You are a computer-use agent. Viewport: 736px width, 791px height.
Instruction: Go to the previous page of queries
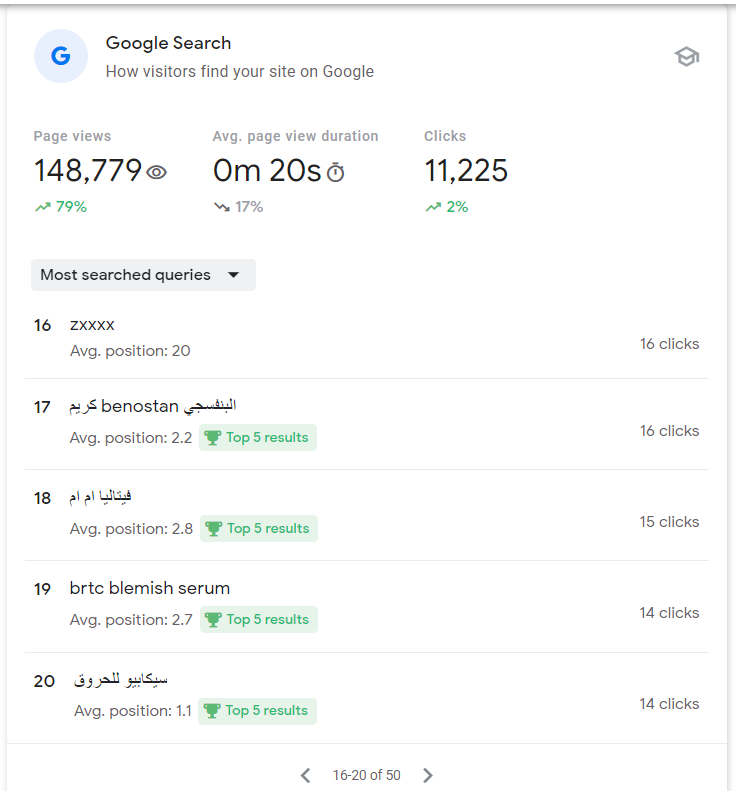tap(306, 775)
